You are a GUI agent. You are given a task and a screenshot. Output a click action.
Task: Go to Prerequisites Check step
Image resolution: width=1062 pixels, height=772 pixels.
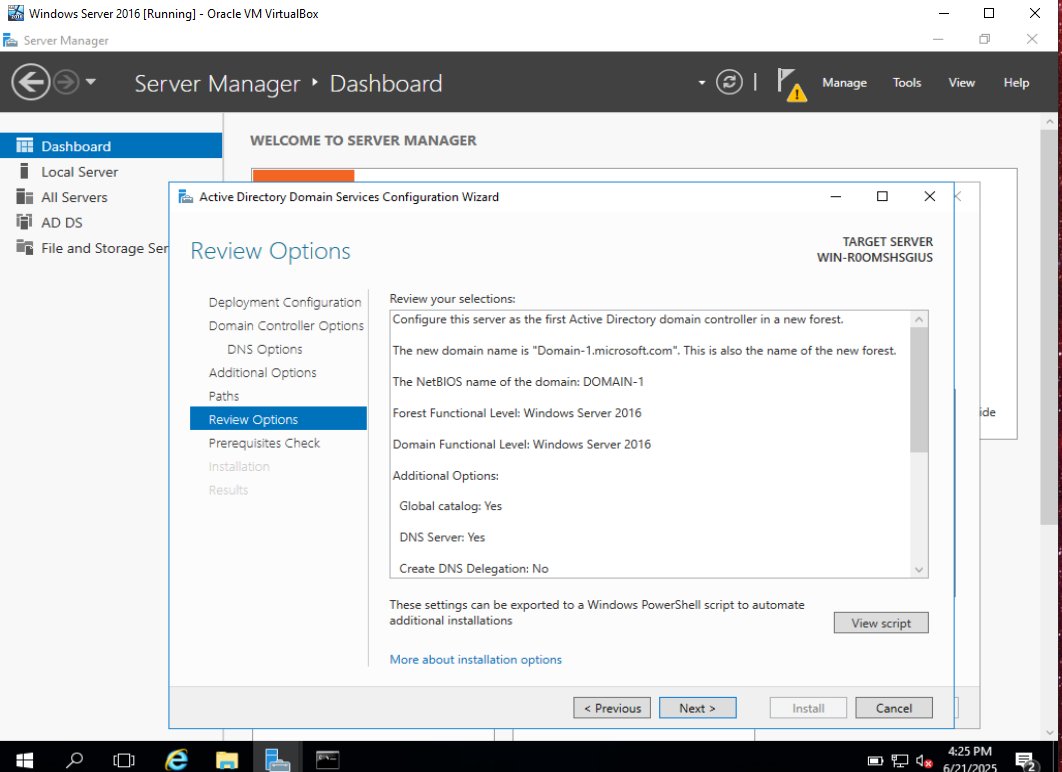click(264, 443)
